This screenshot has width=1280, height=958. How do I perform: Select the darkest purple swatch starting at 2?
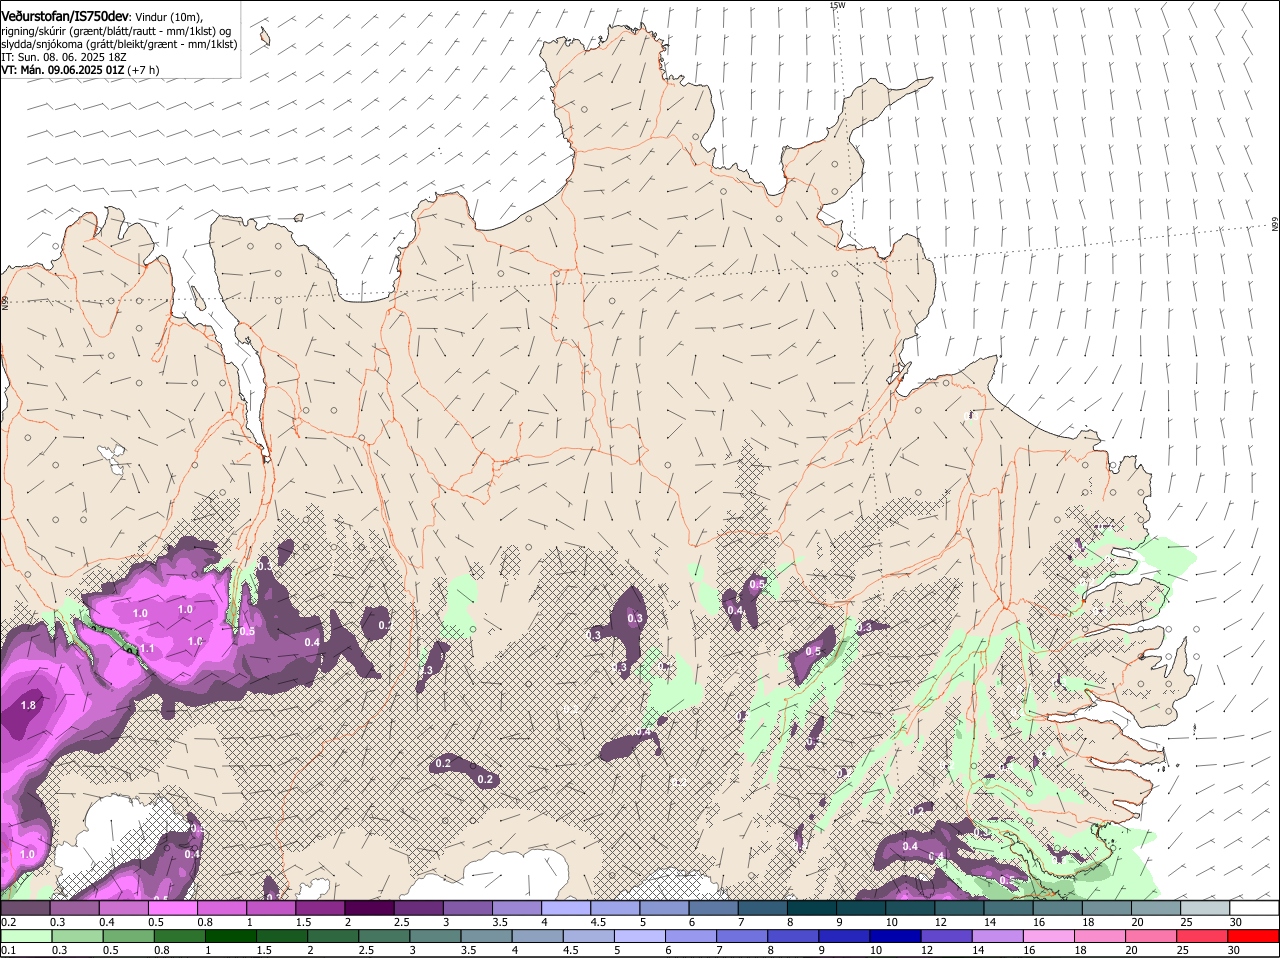pyautogui.click(x=369, y=908)
